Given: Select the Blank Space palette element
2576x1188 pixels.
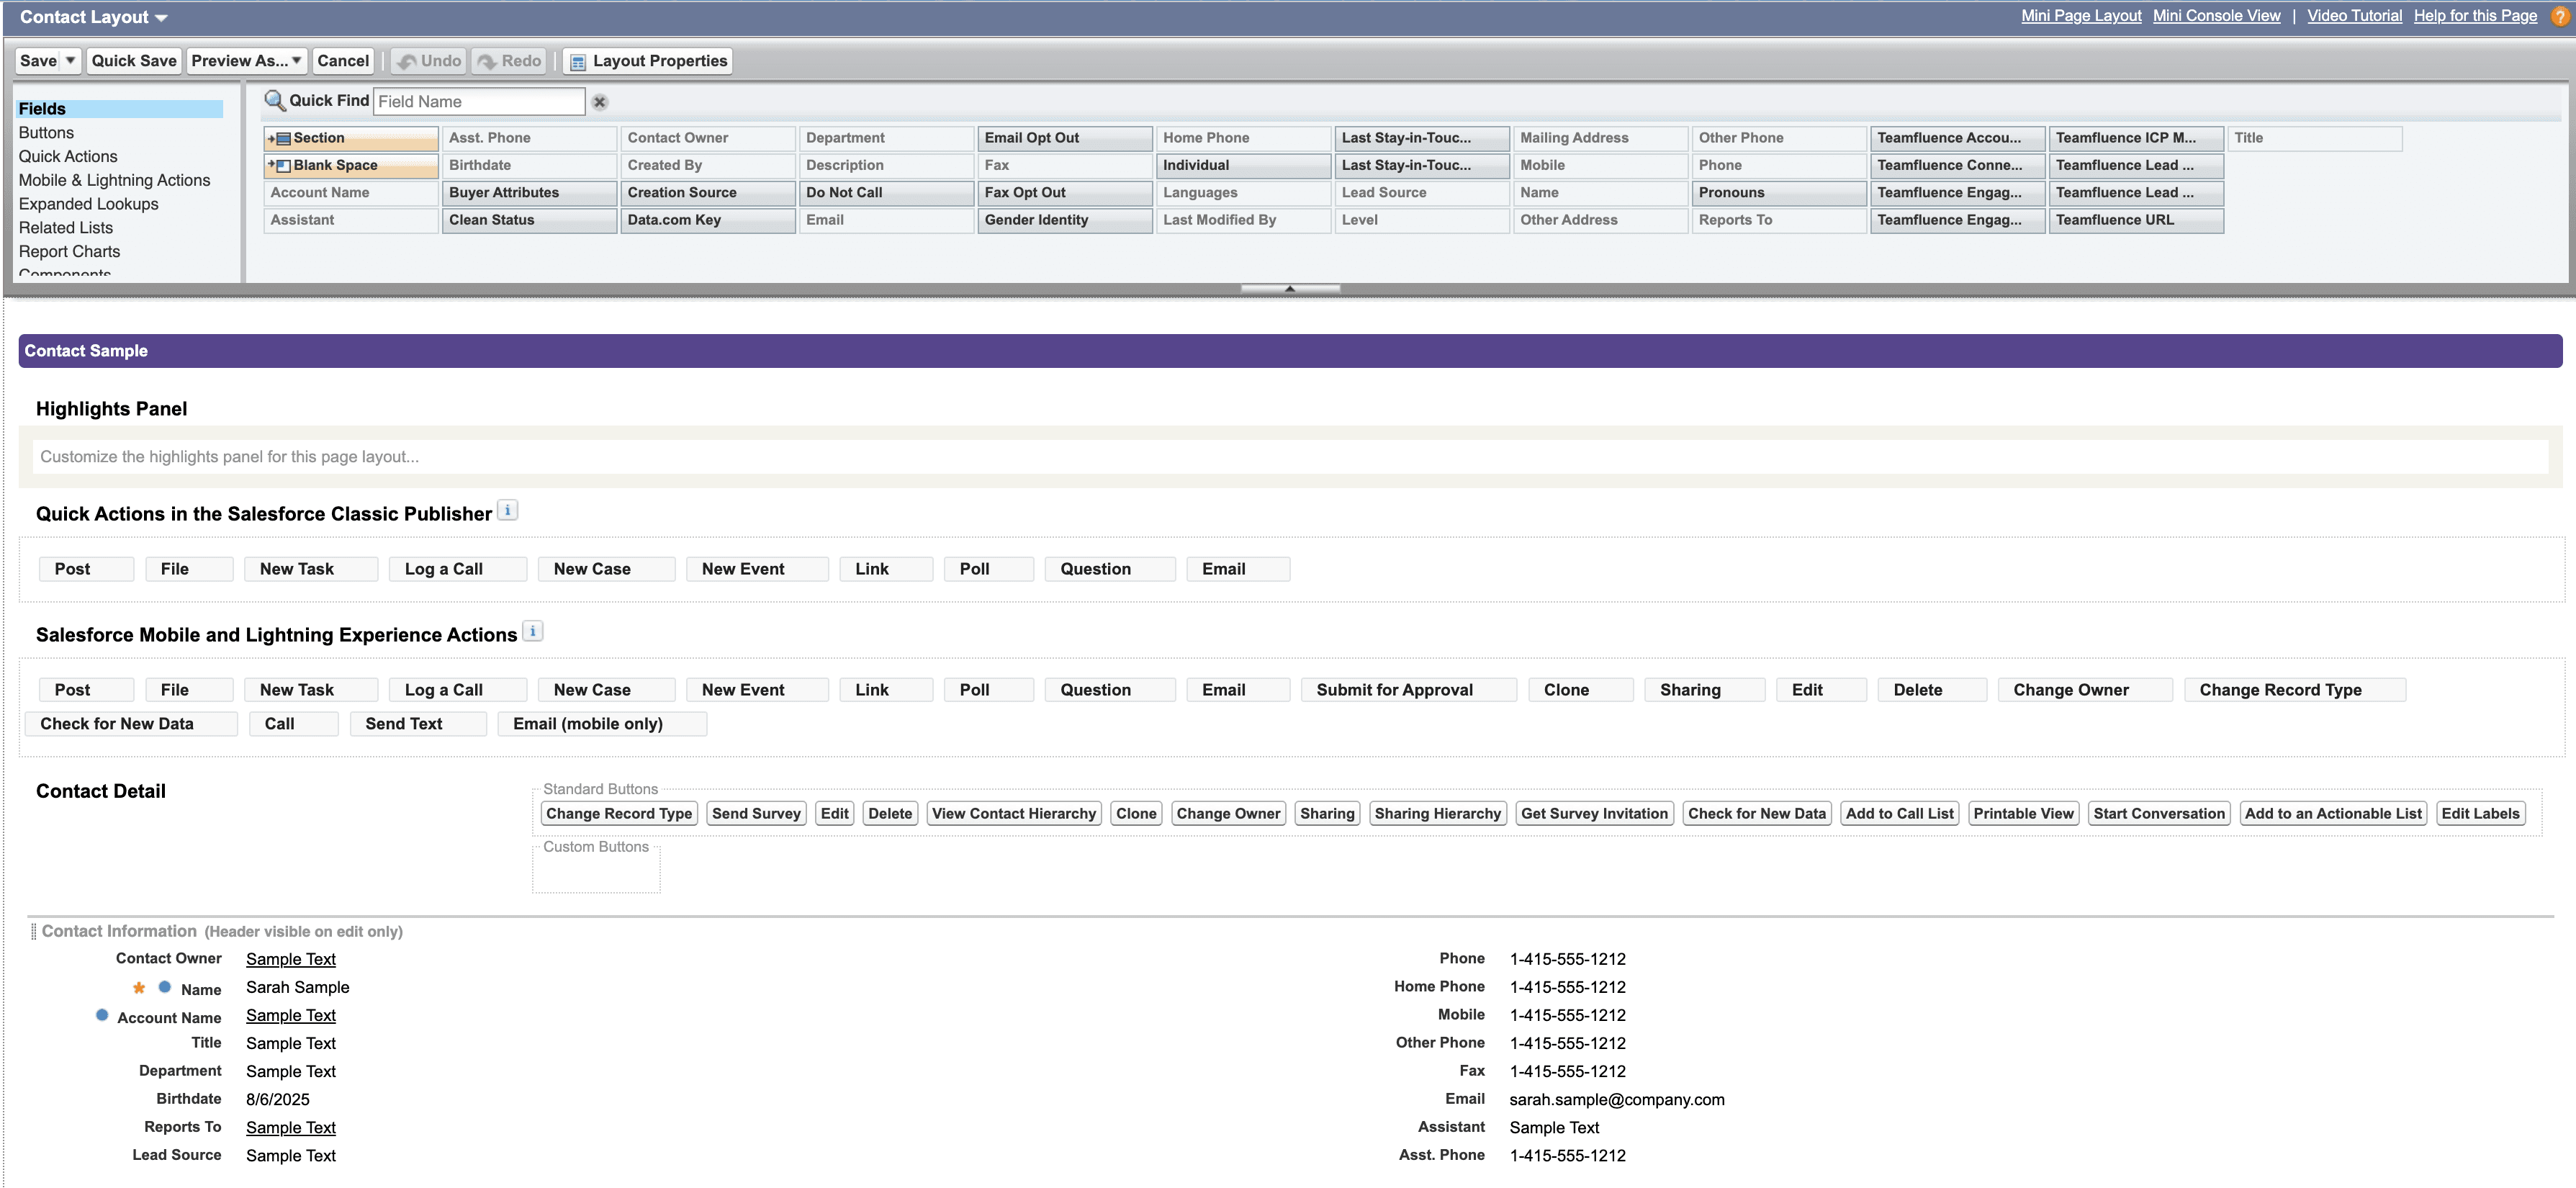Looking at the screenshot, I should tap(350, 165).
